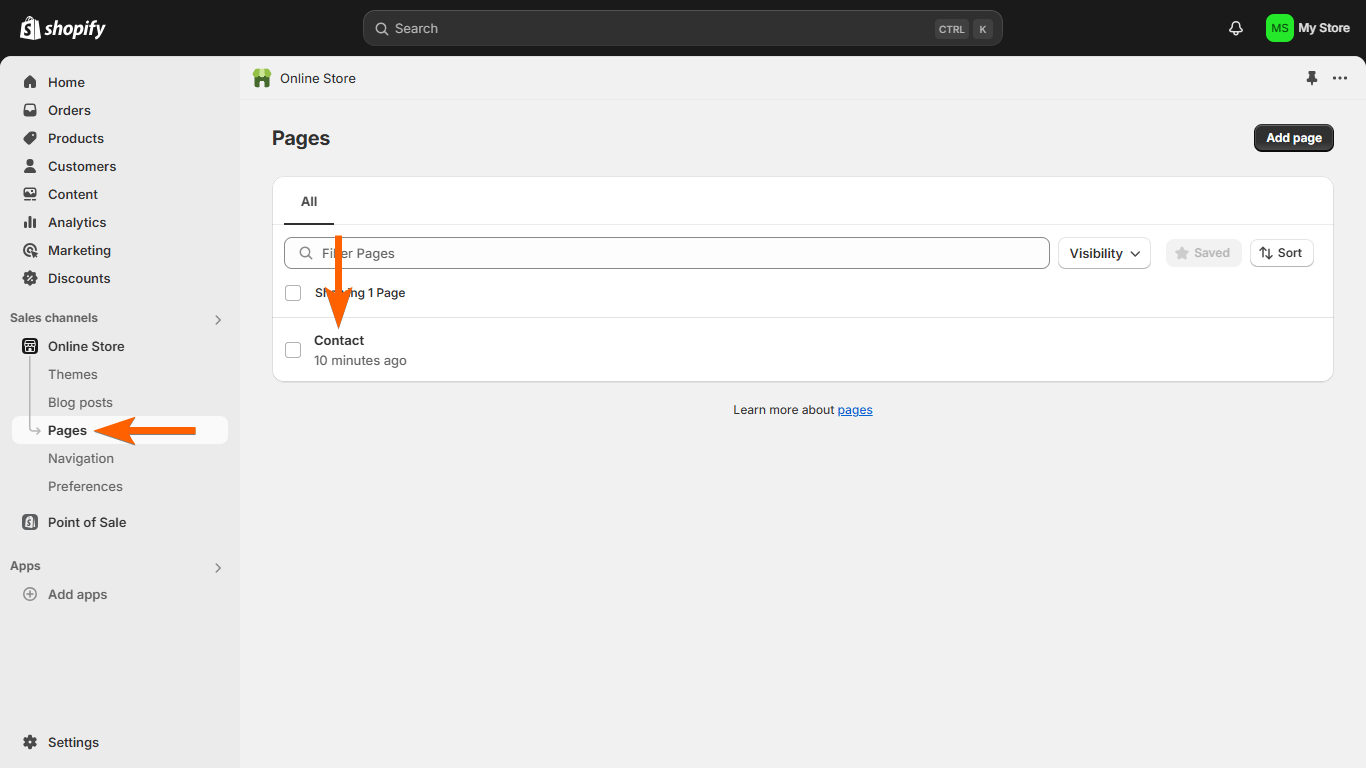Expand the Sales channels section

[x=218, y=320]
